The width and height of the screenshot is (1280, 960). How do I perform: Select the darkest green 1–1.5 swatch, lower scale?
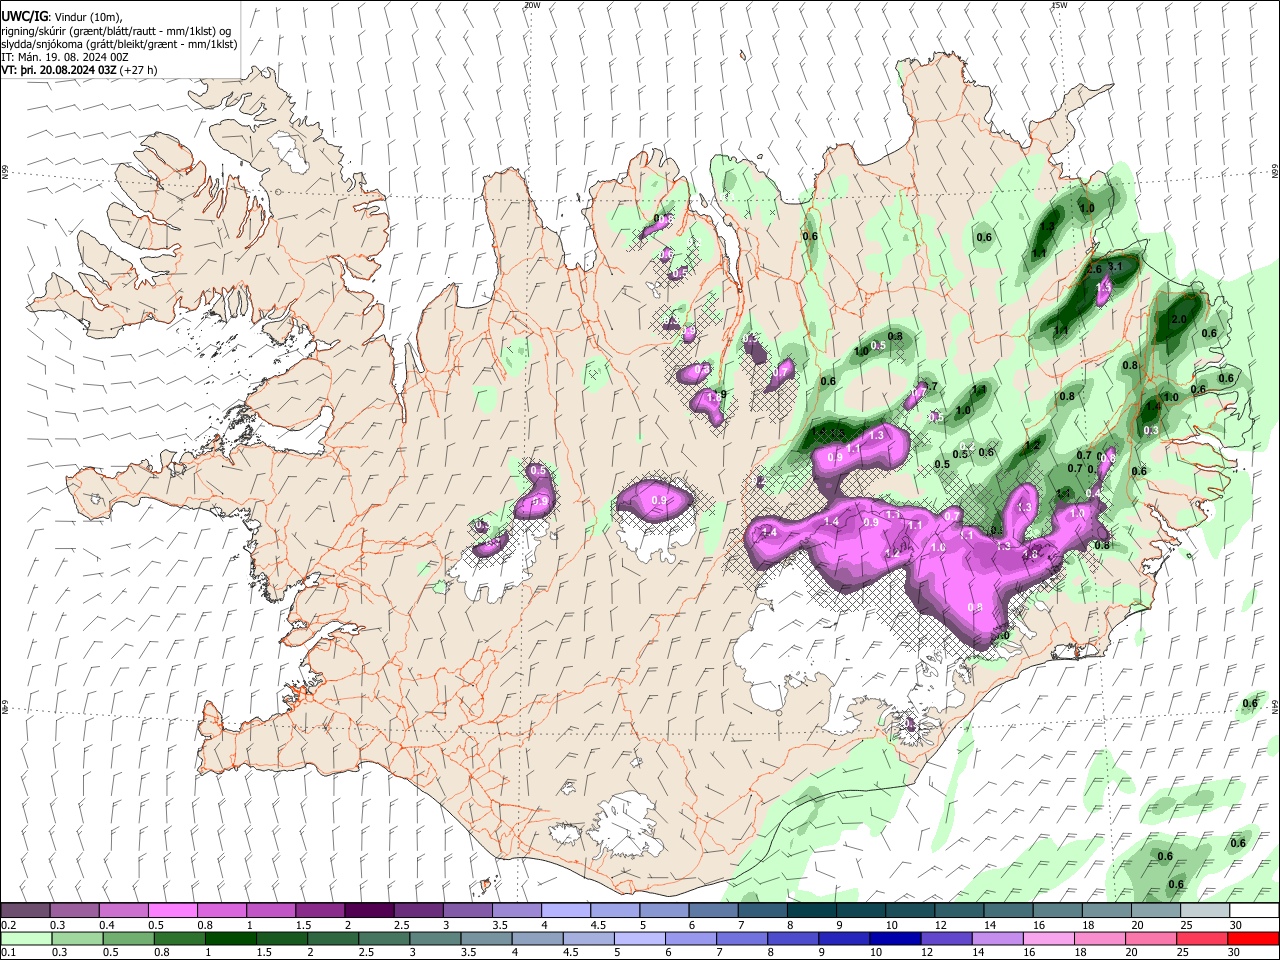[230, 939]
